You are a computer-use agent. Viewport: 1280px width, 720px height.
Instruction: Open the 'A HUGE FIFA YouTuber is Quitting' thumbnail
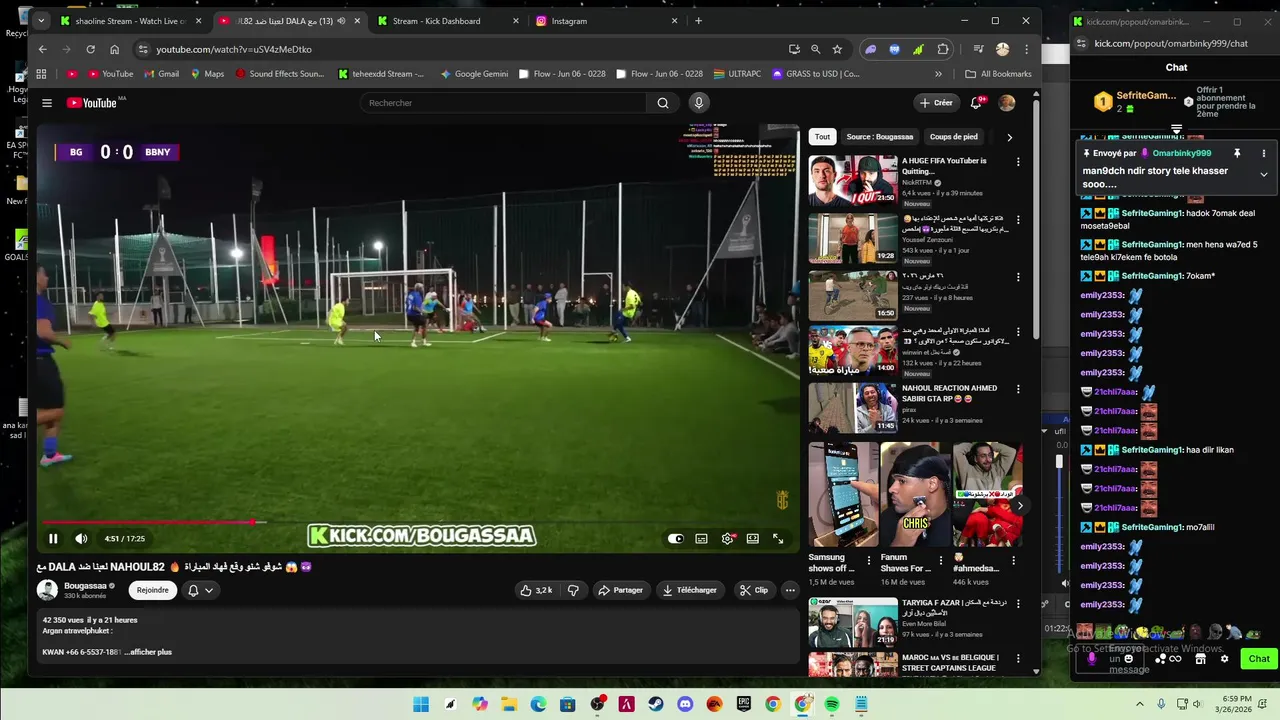click(x=853, y=180)
